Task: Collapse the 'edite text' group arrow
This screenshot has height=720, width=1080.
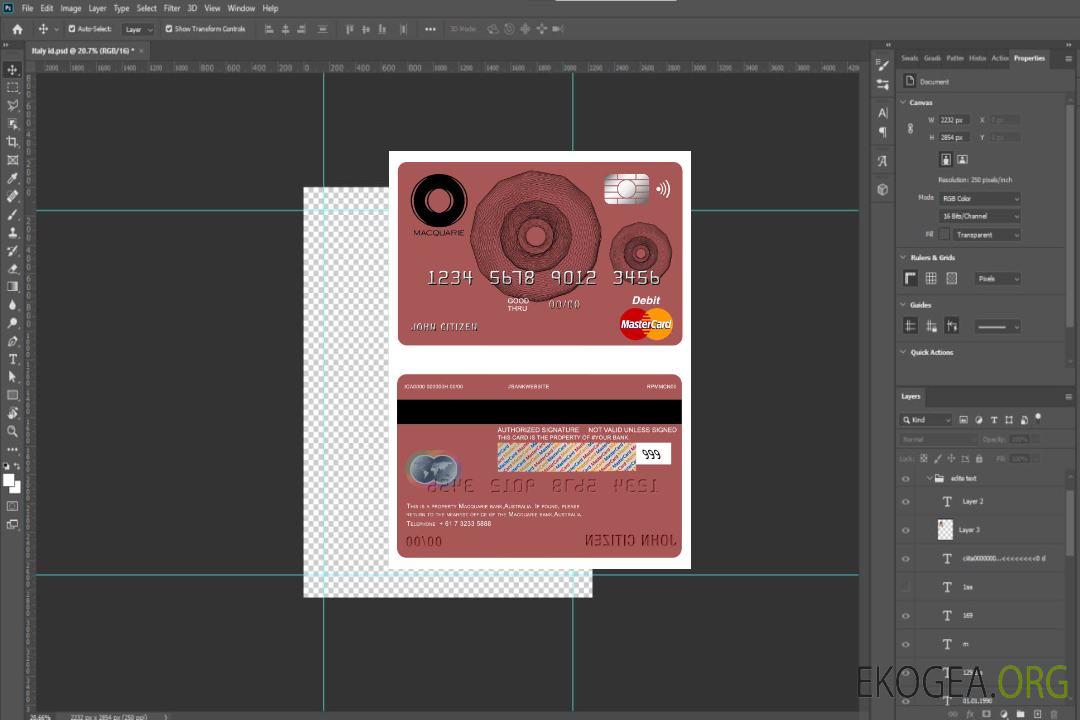Action: tap(929, 478)
